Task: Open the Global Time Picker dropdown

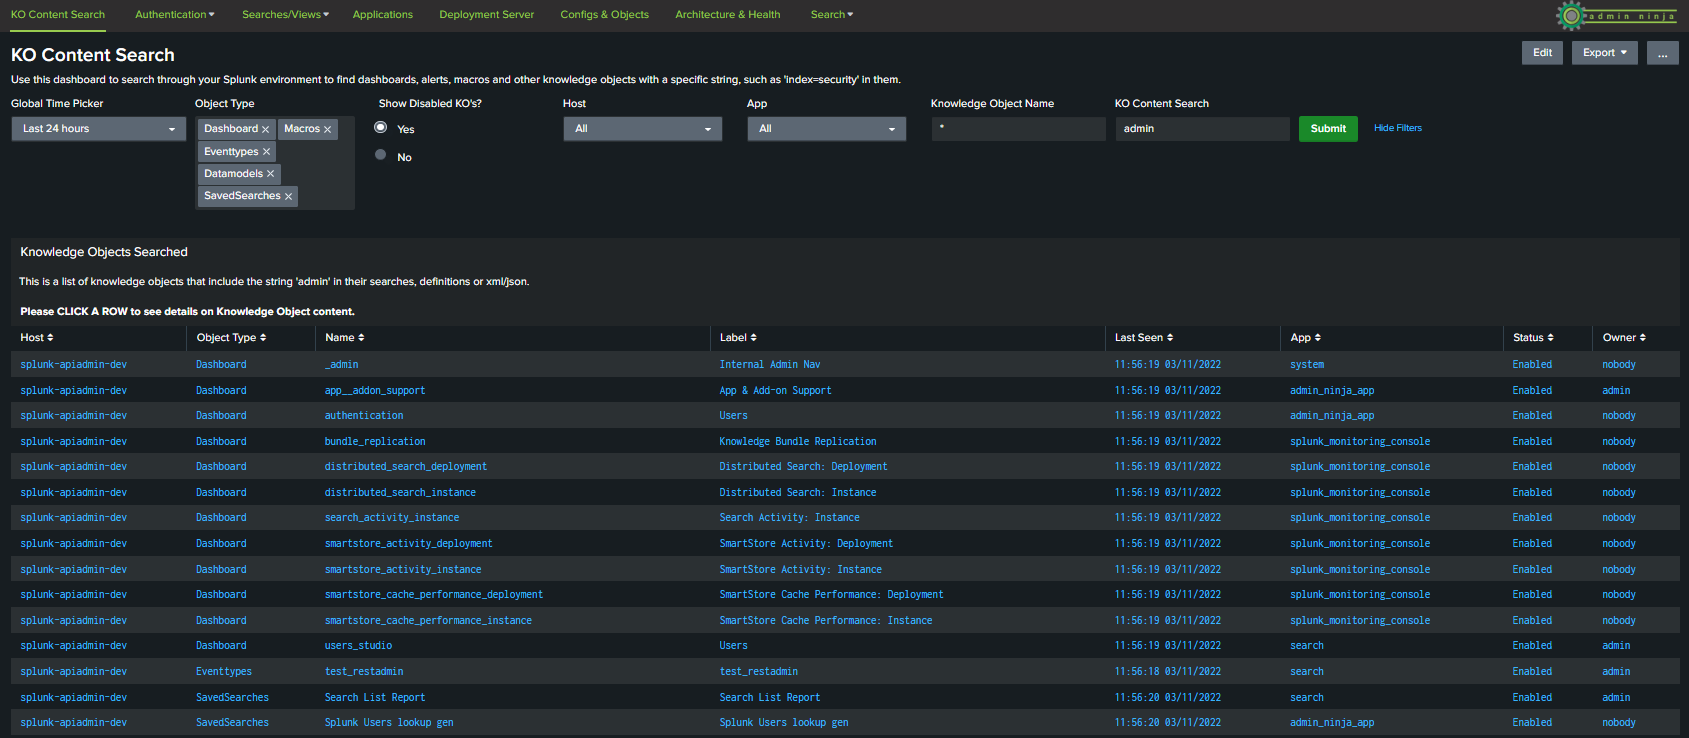Action: click(x=99, y=129)
